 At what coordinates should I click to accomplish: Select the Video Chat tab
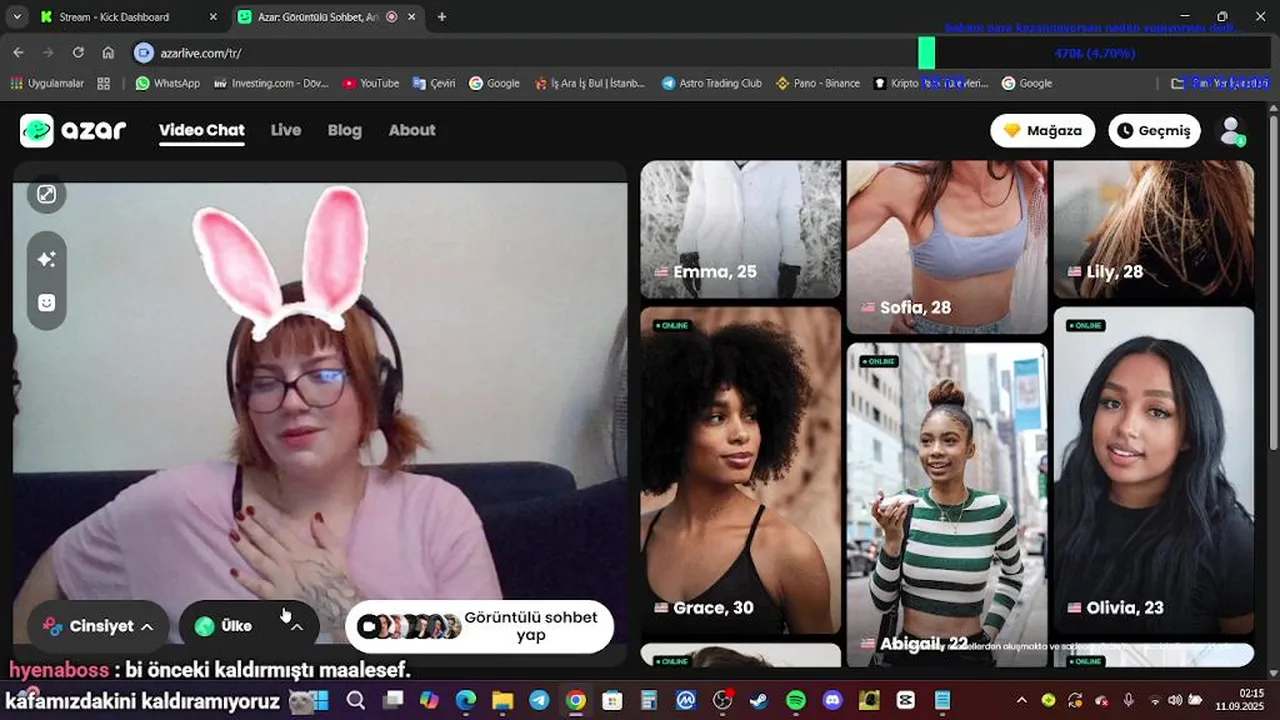[x=202, y=130]
